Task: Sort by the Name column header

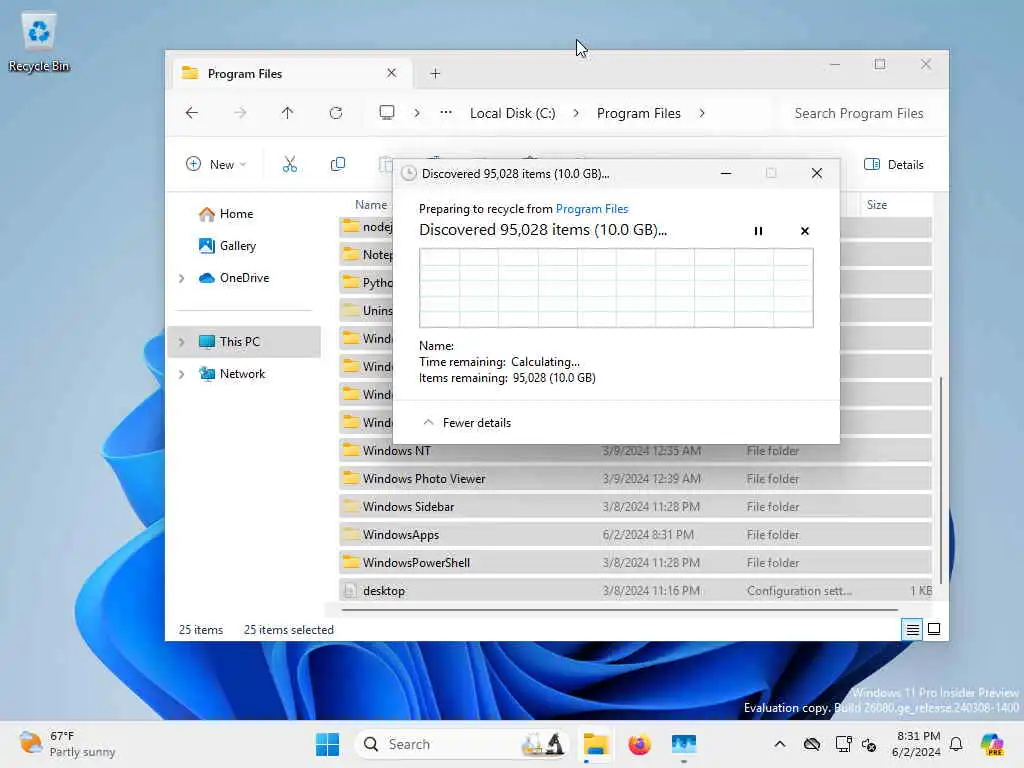Action: [371, 204]
